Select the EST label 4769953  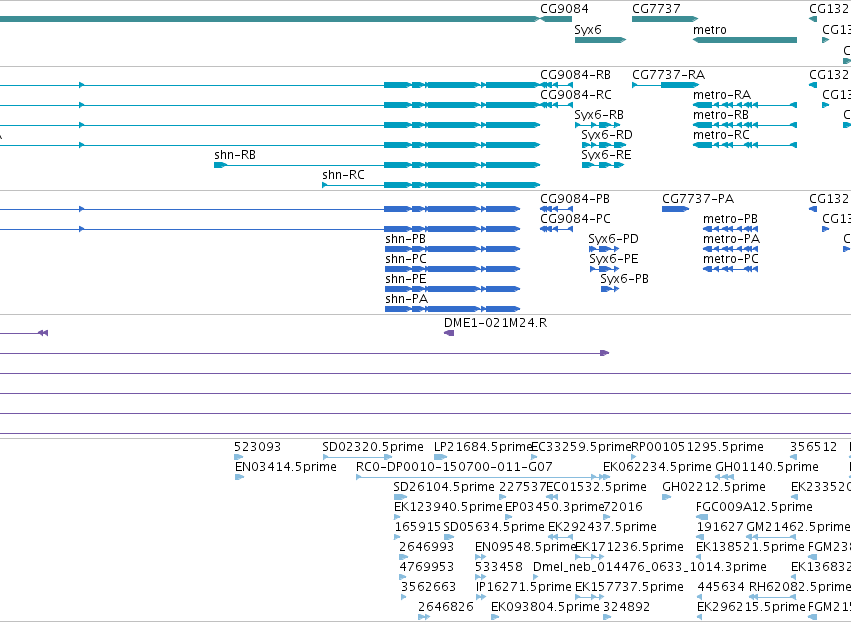[427, 568]
